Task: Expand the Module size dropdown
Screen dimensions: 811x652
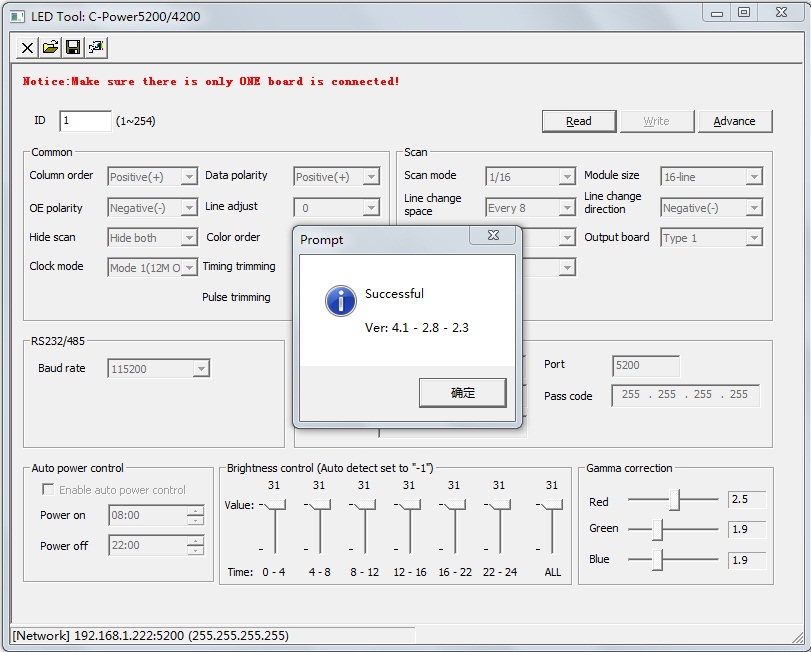Action: click(753, 177)
